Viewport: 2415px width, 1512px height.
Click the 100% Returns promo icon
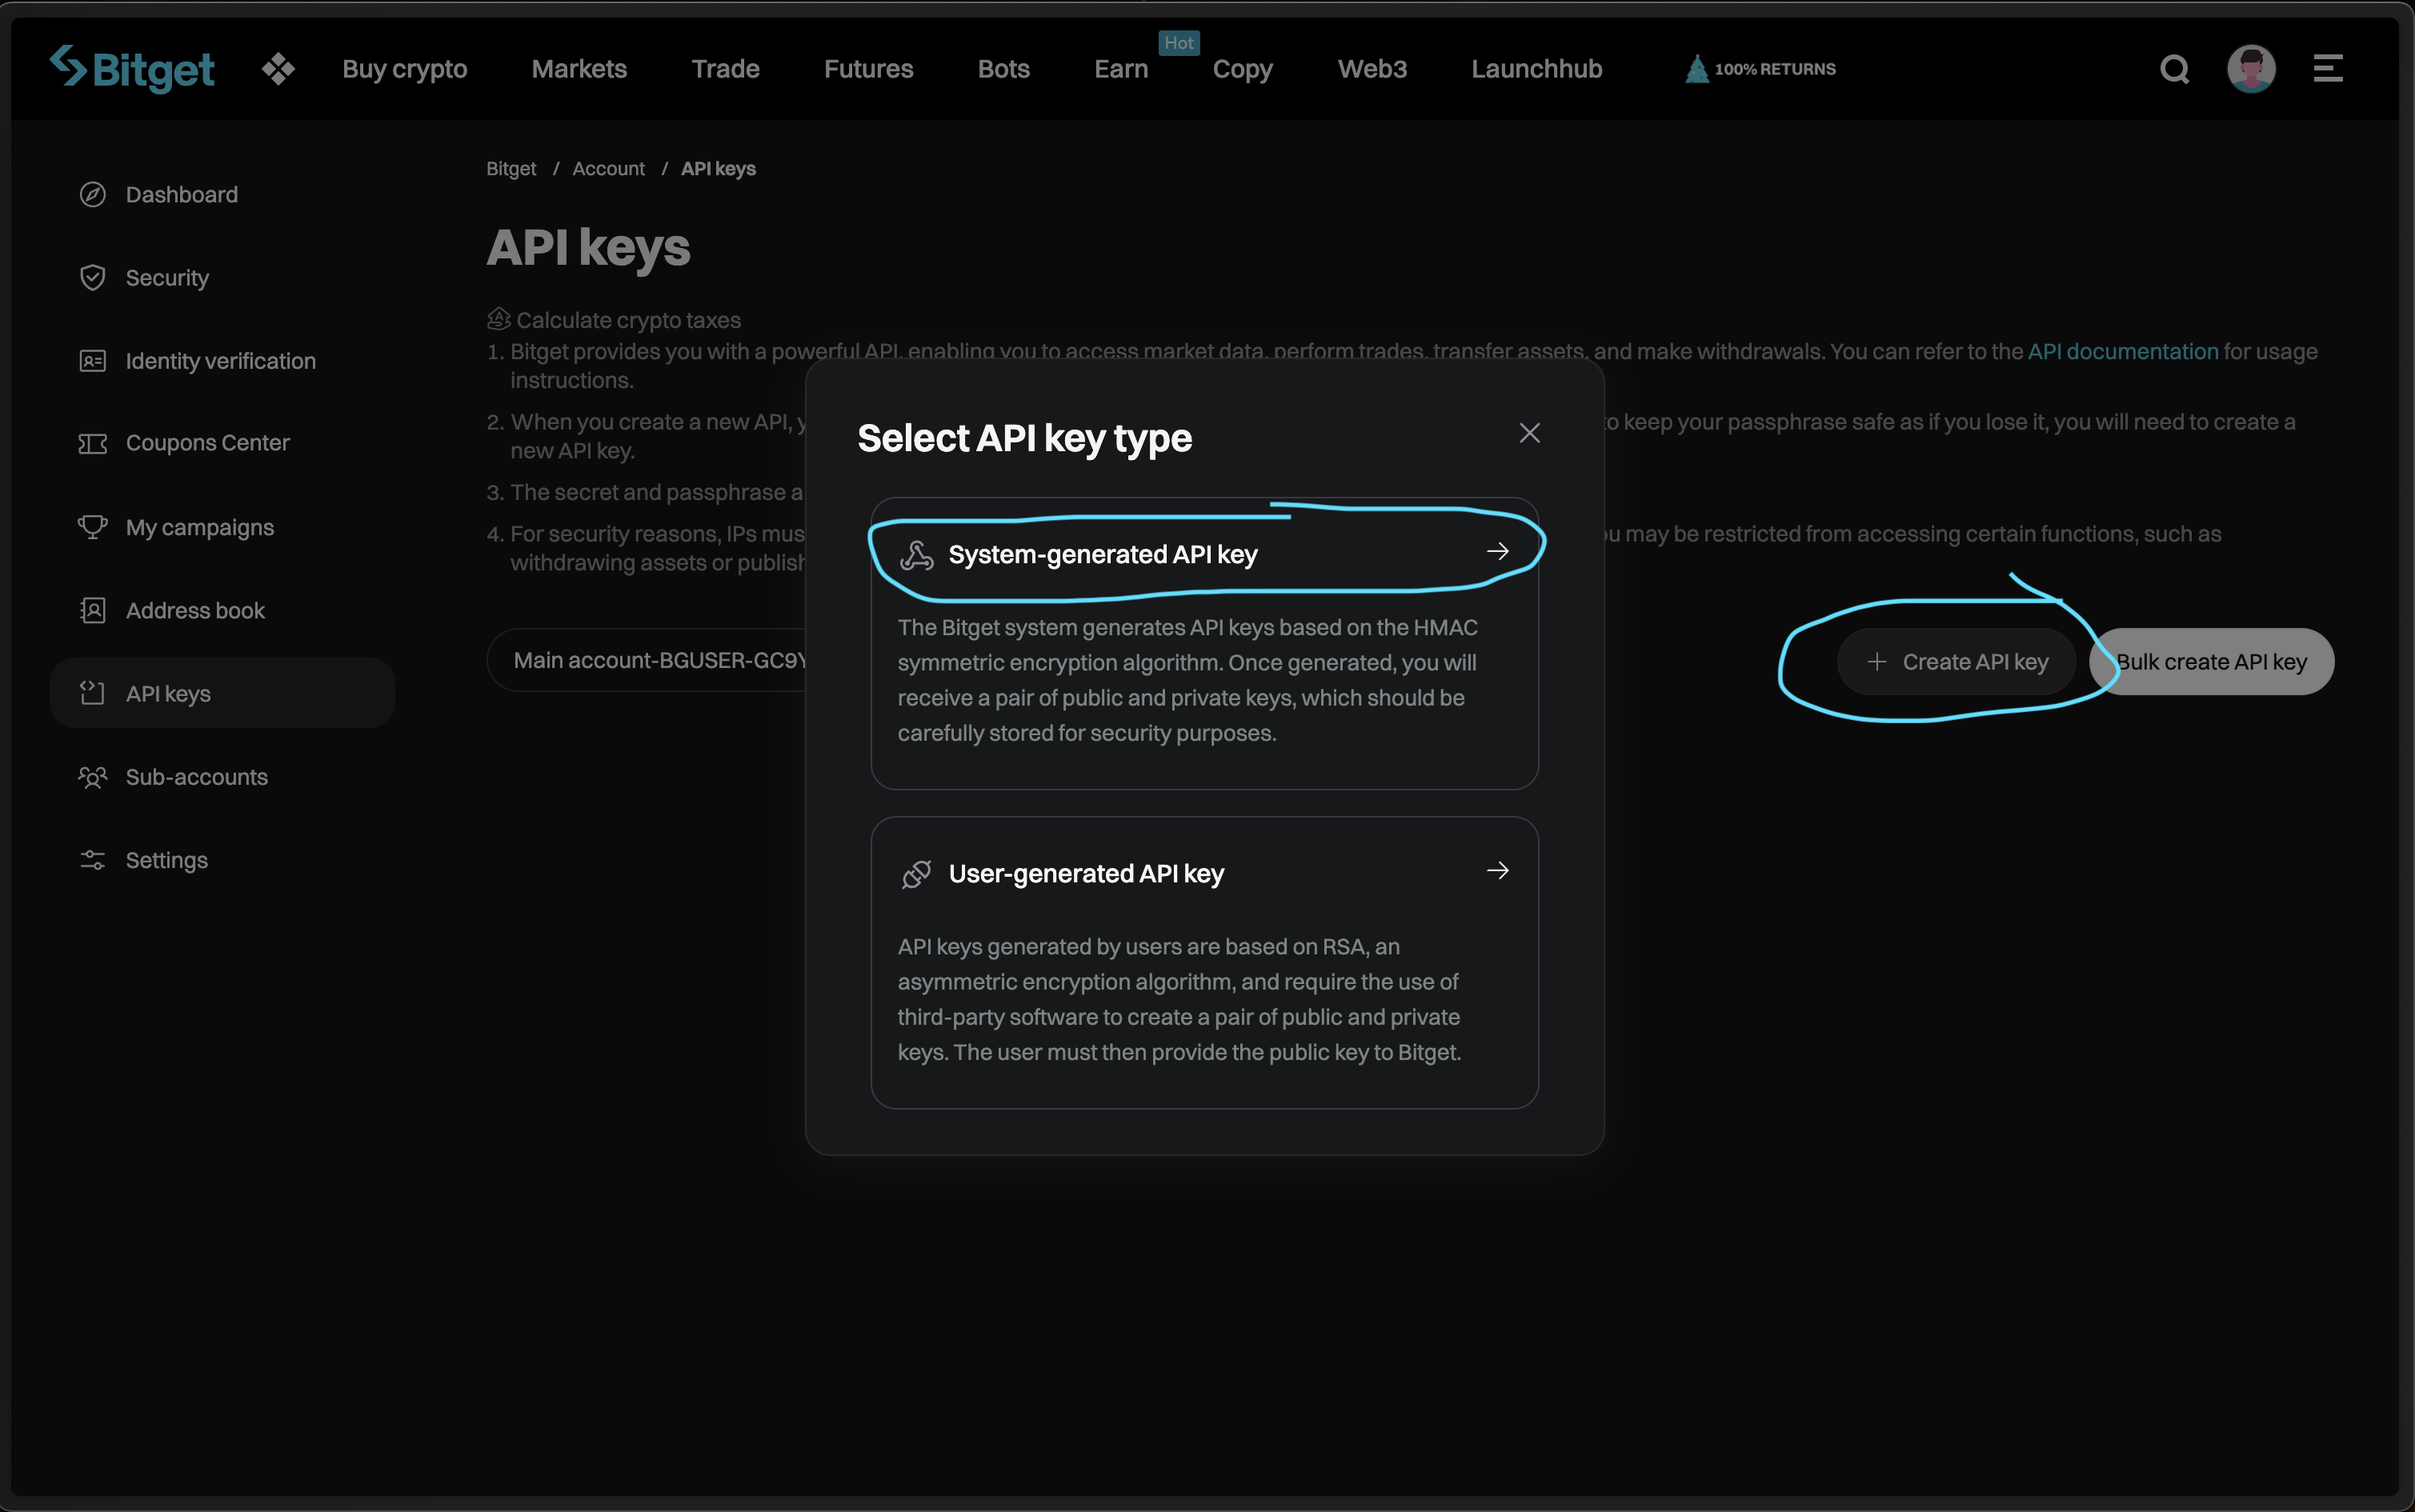coord(1697,69)
